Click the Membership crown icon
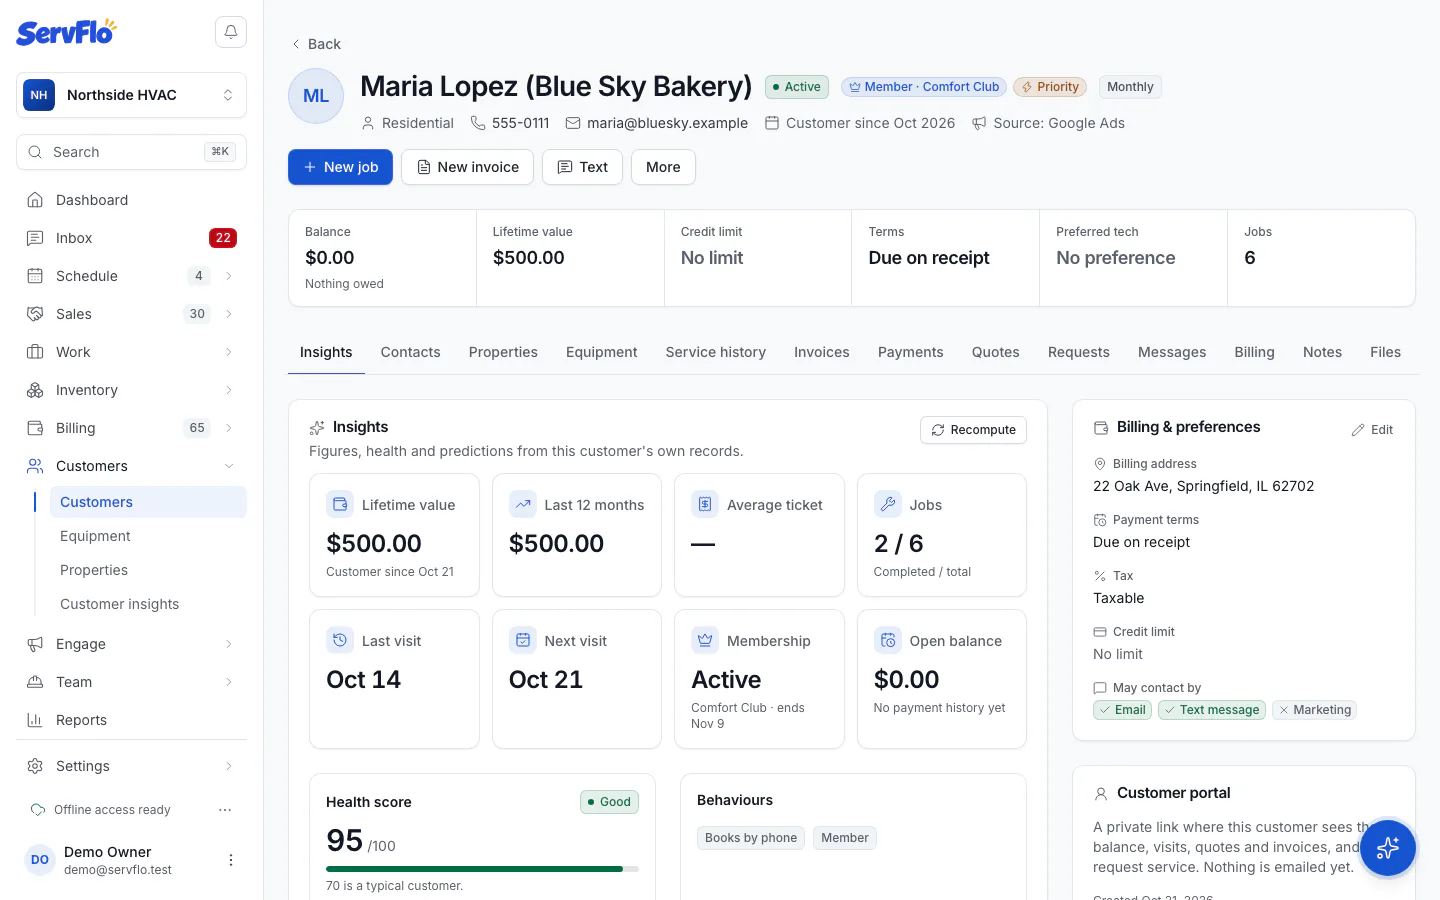This screenshot has width=1440, height=900. (705, 640)
